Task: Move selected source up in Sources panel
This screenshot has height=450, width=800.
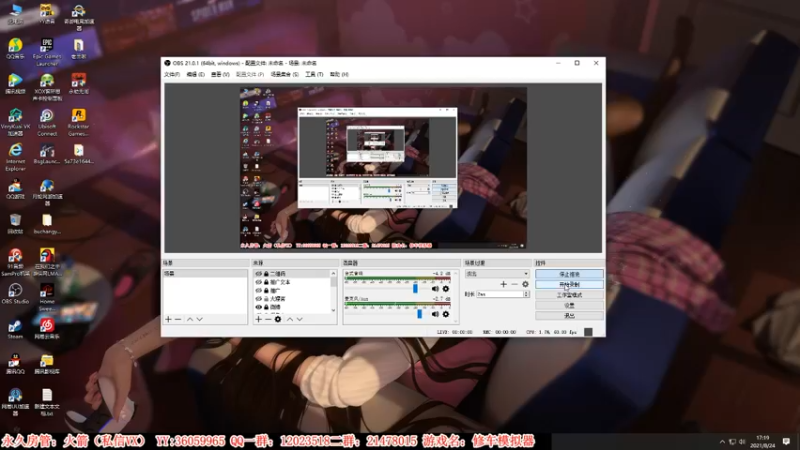Action: click(x=290, y=319)
